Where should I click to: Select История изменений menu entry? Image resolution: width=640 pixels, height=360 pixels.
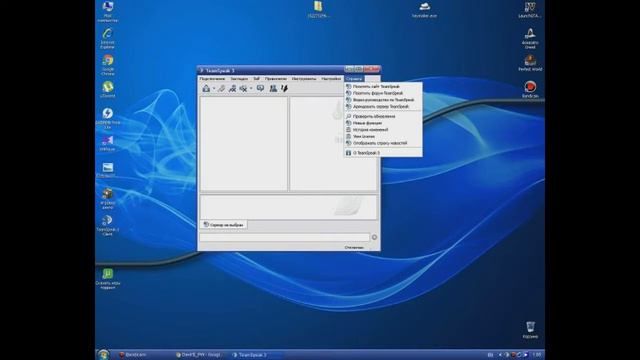click(383, 129)
